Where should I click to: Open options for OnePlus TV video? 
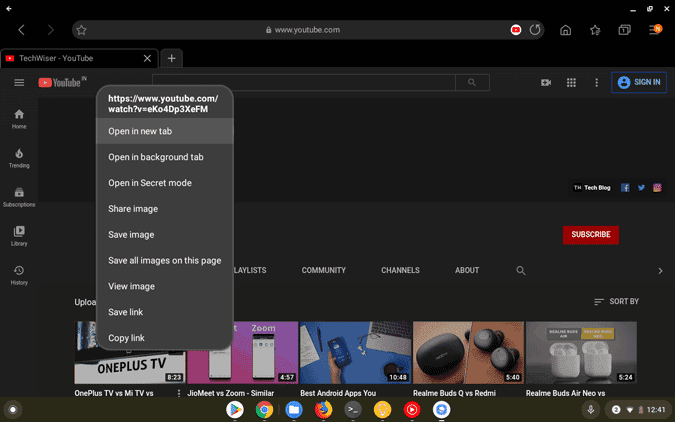(179, 393)
